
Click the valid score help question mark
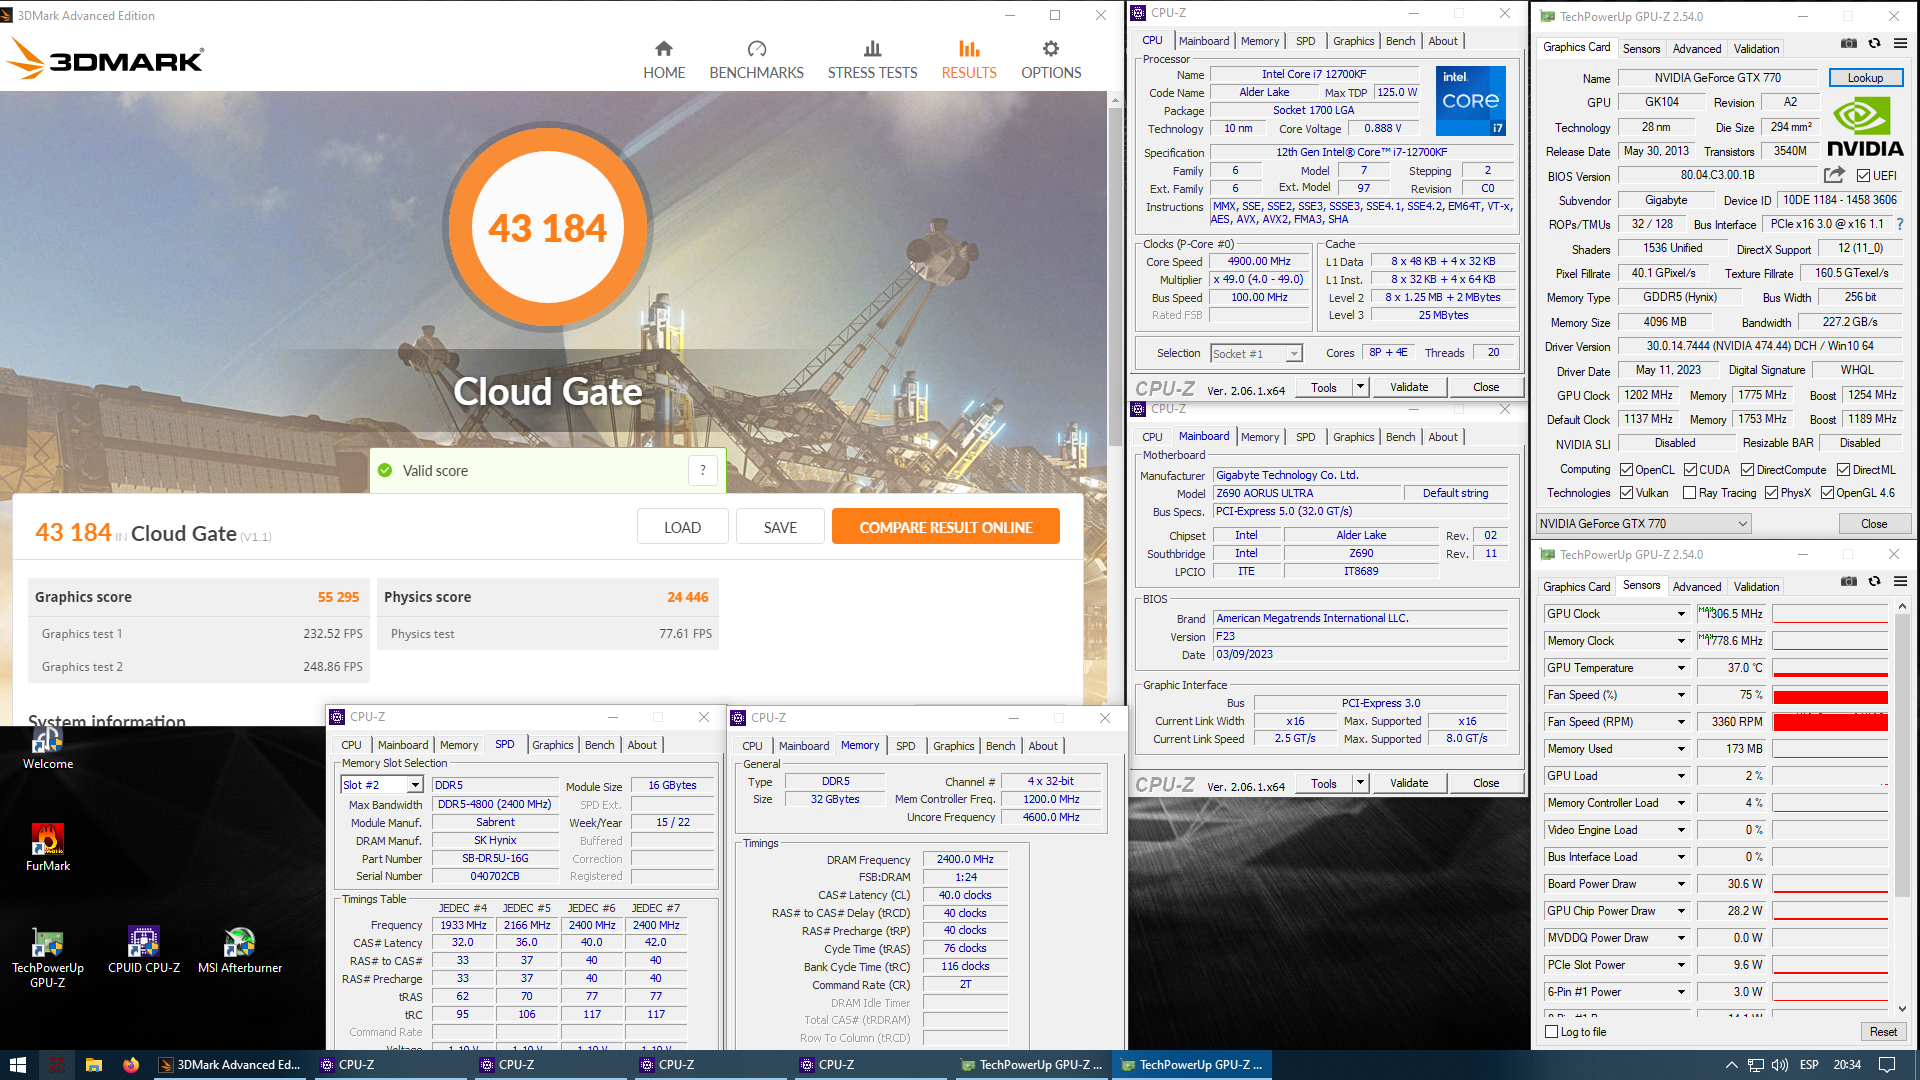(x=703, y=470)
